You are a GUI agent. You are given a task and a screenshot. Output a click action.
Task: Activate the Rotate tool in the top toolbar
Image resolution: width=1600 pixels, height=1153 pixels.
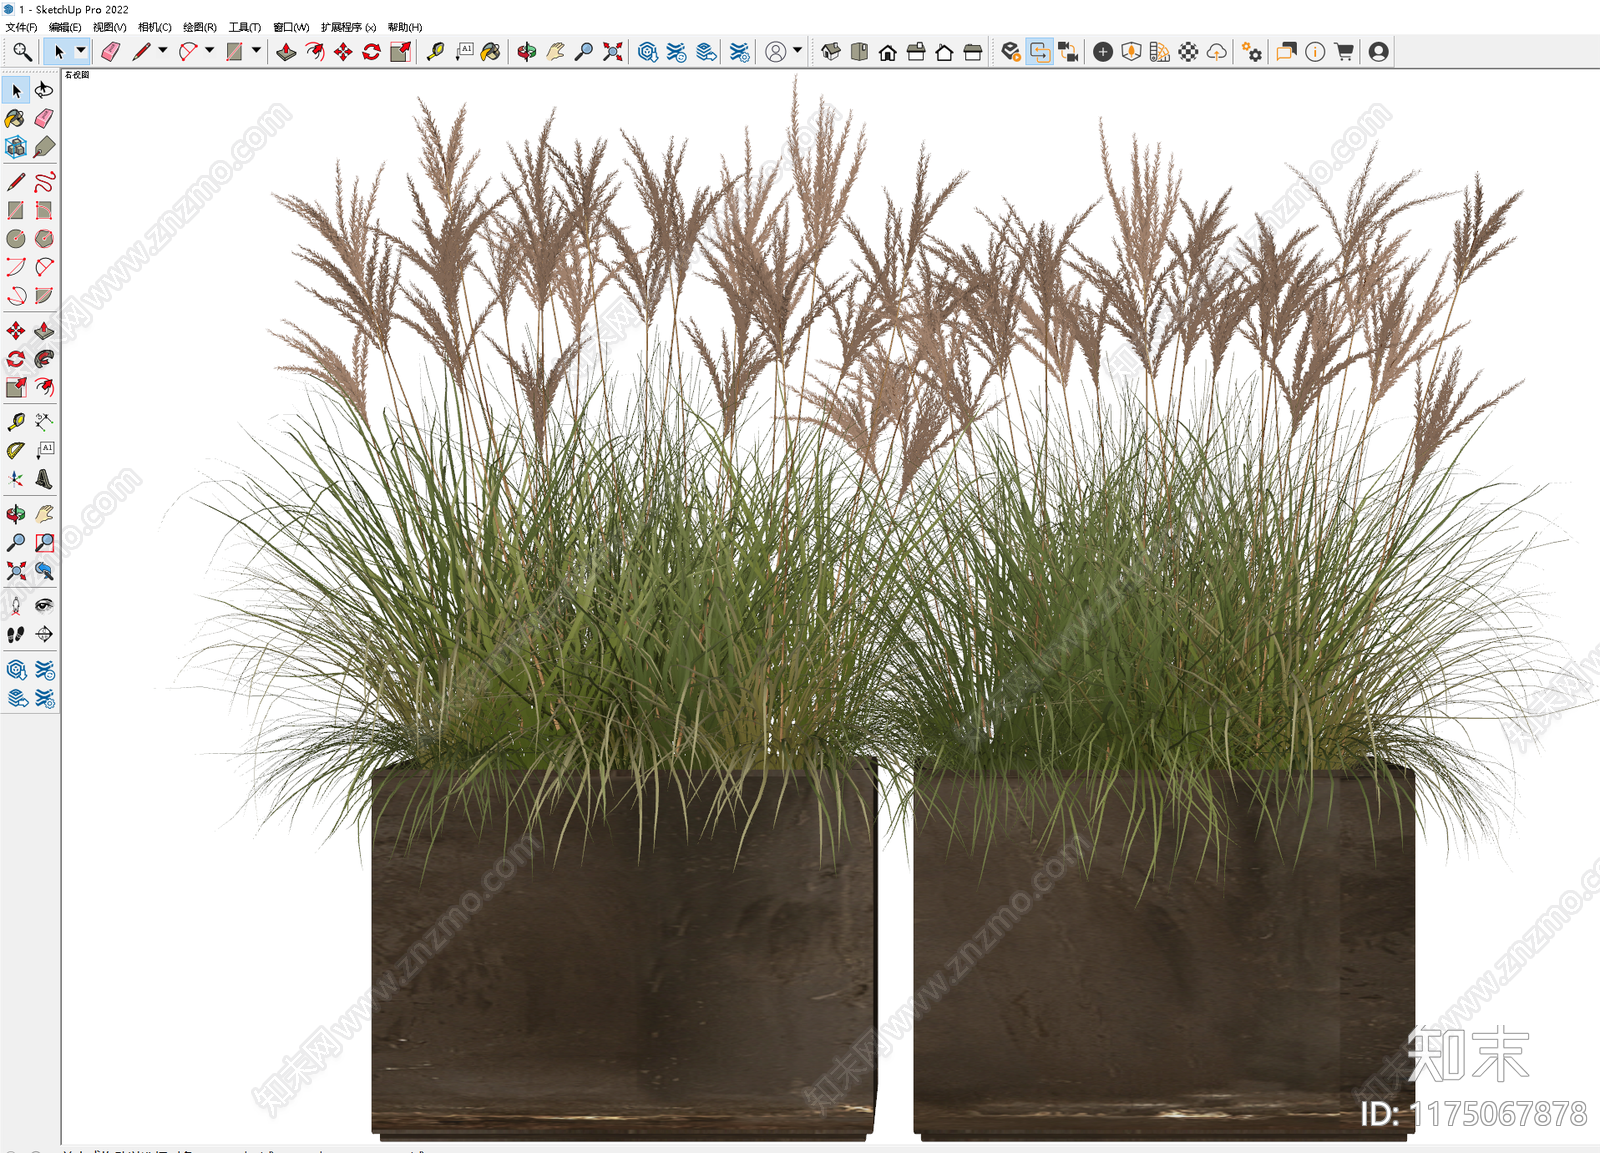coord(371,52)
